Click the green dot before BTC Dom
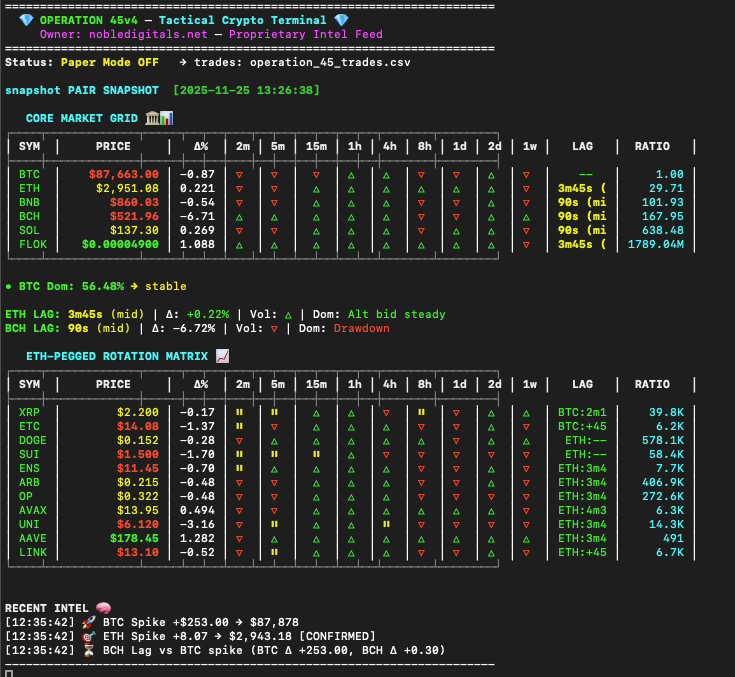This screenshot has width=735, height=677. tap(8, 286)
